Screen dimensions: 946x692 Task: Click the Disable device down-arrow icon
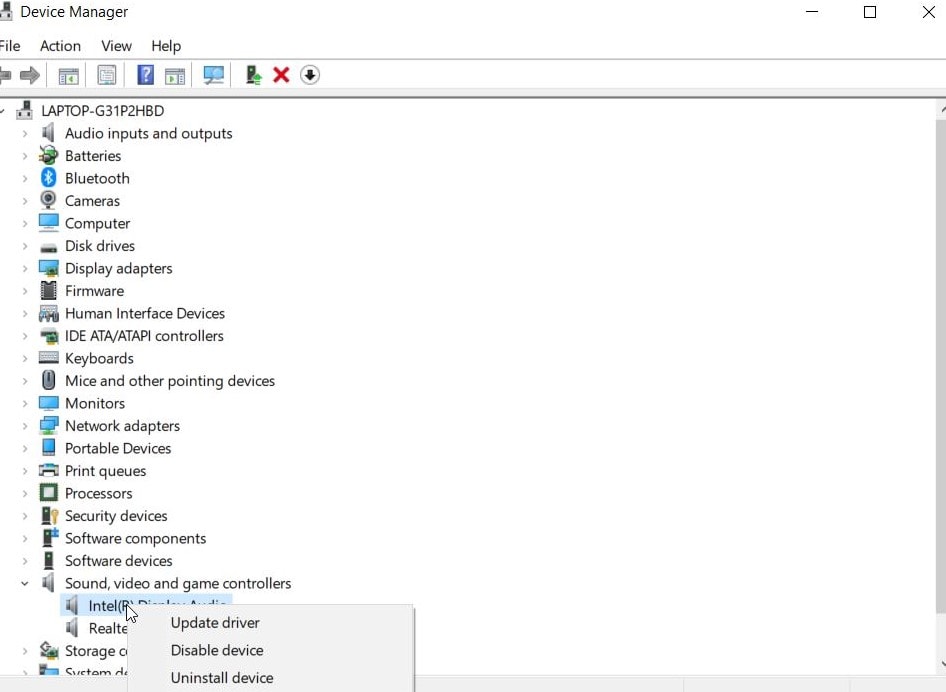pos(310,75)
